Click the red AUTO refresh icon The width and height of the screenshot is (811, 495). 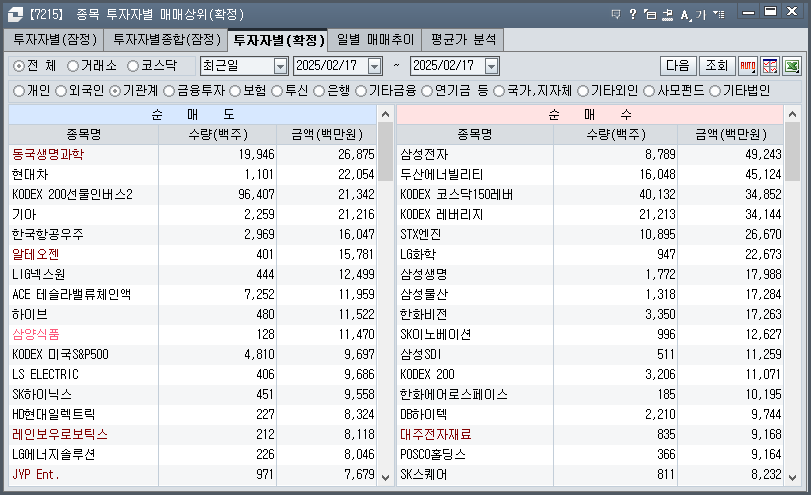pos(748,66)
